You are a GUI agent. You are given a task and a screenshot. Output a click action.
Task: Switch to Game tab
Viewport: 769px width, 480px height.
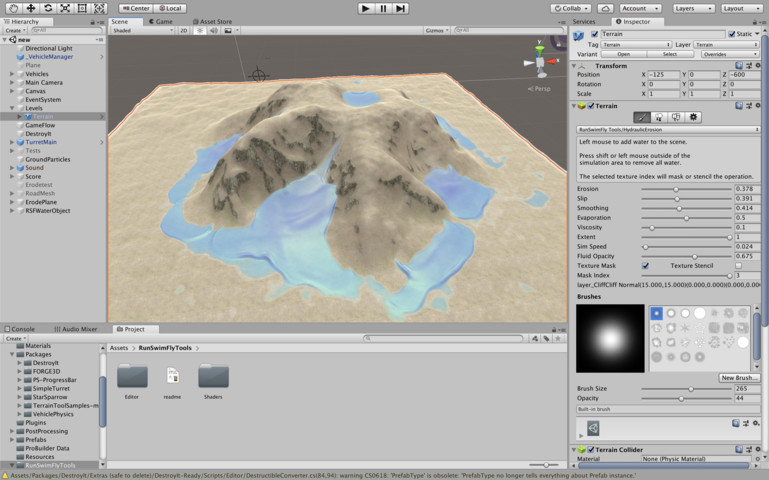160,22
